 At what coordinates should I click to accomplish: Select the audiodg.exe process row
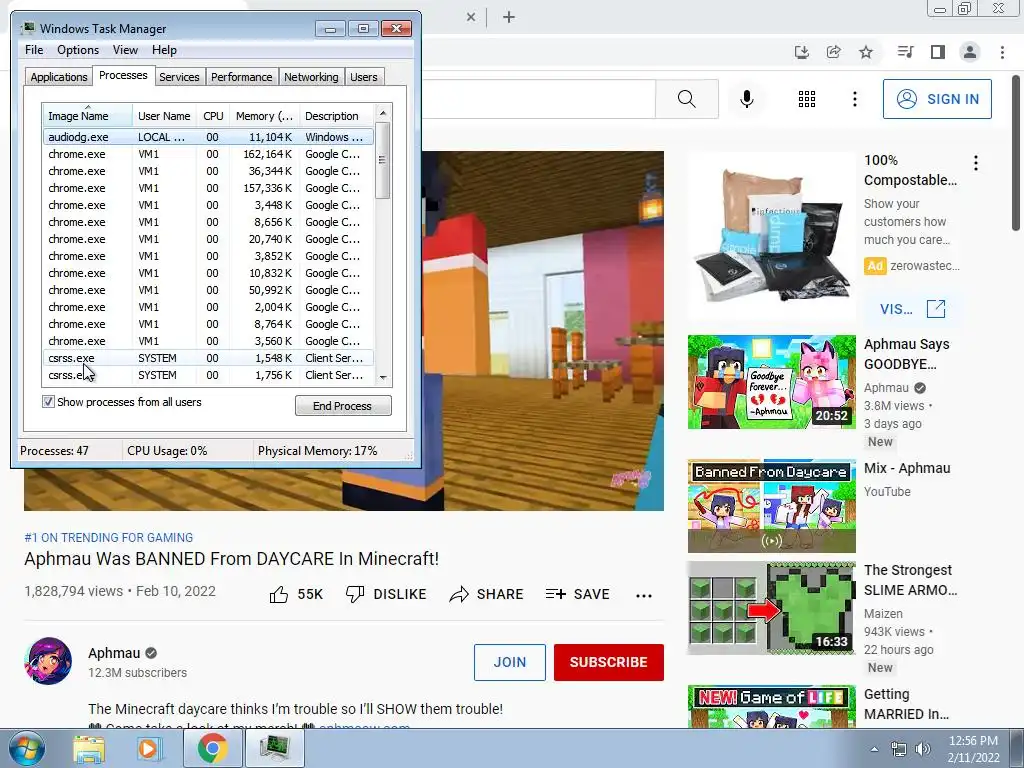pos(208,137)
